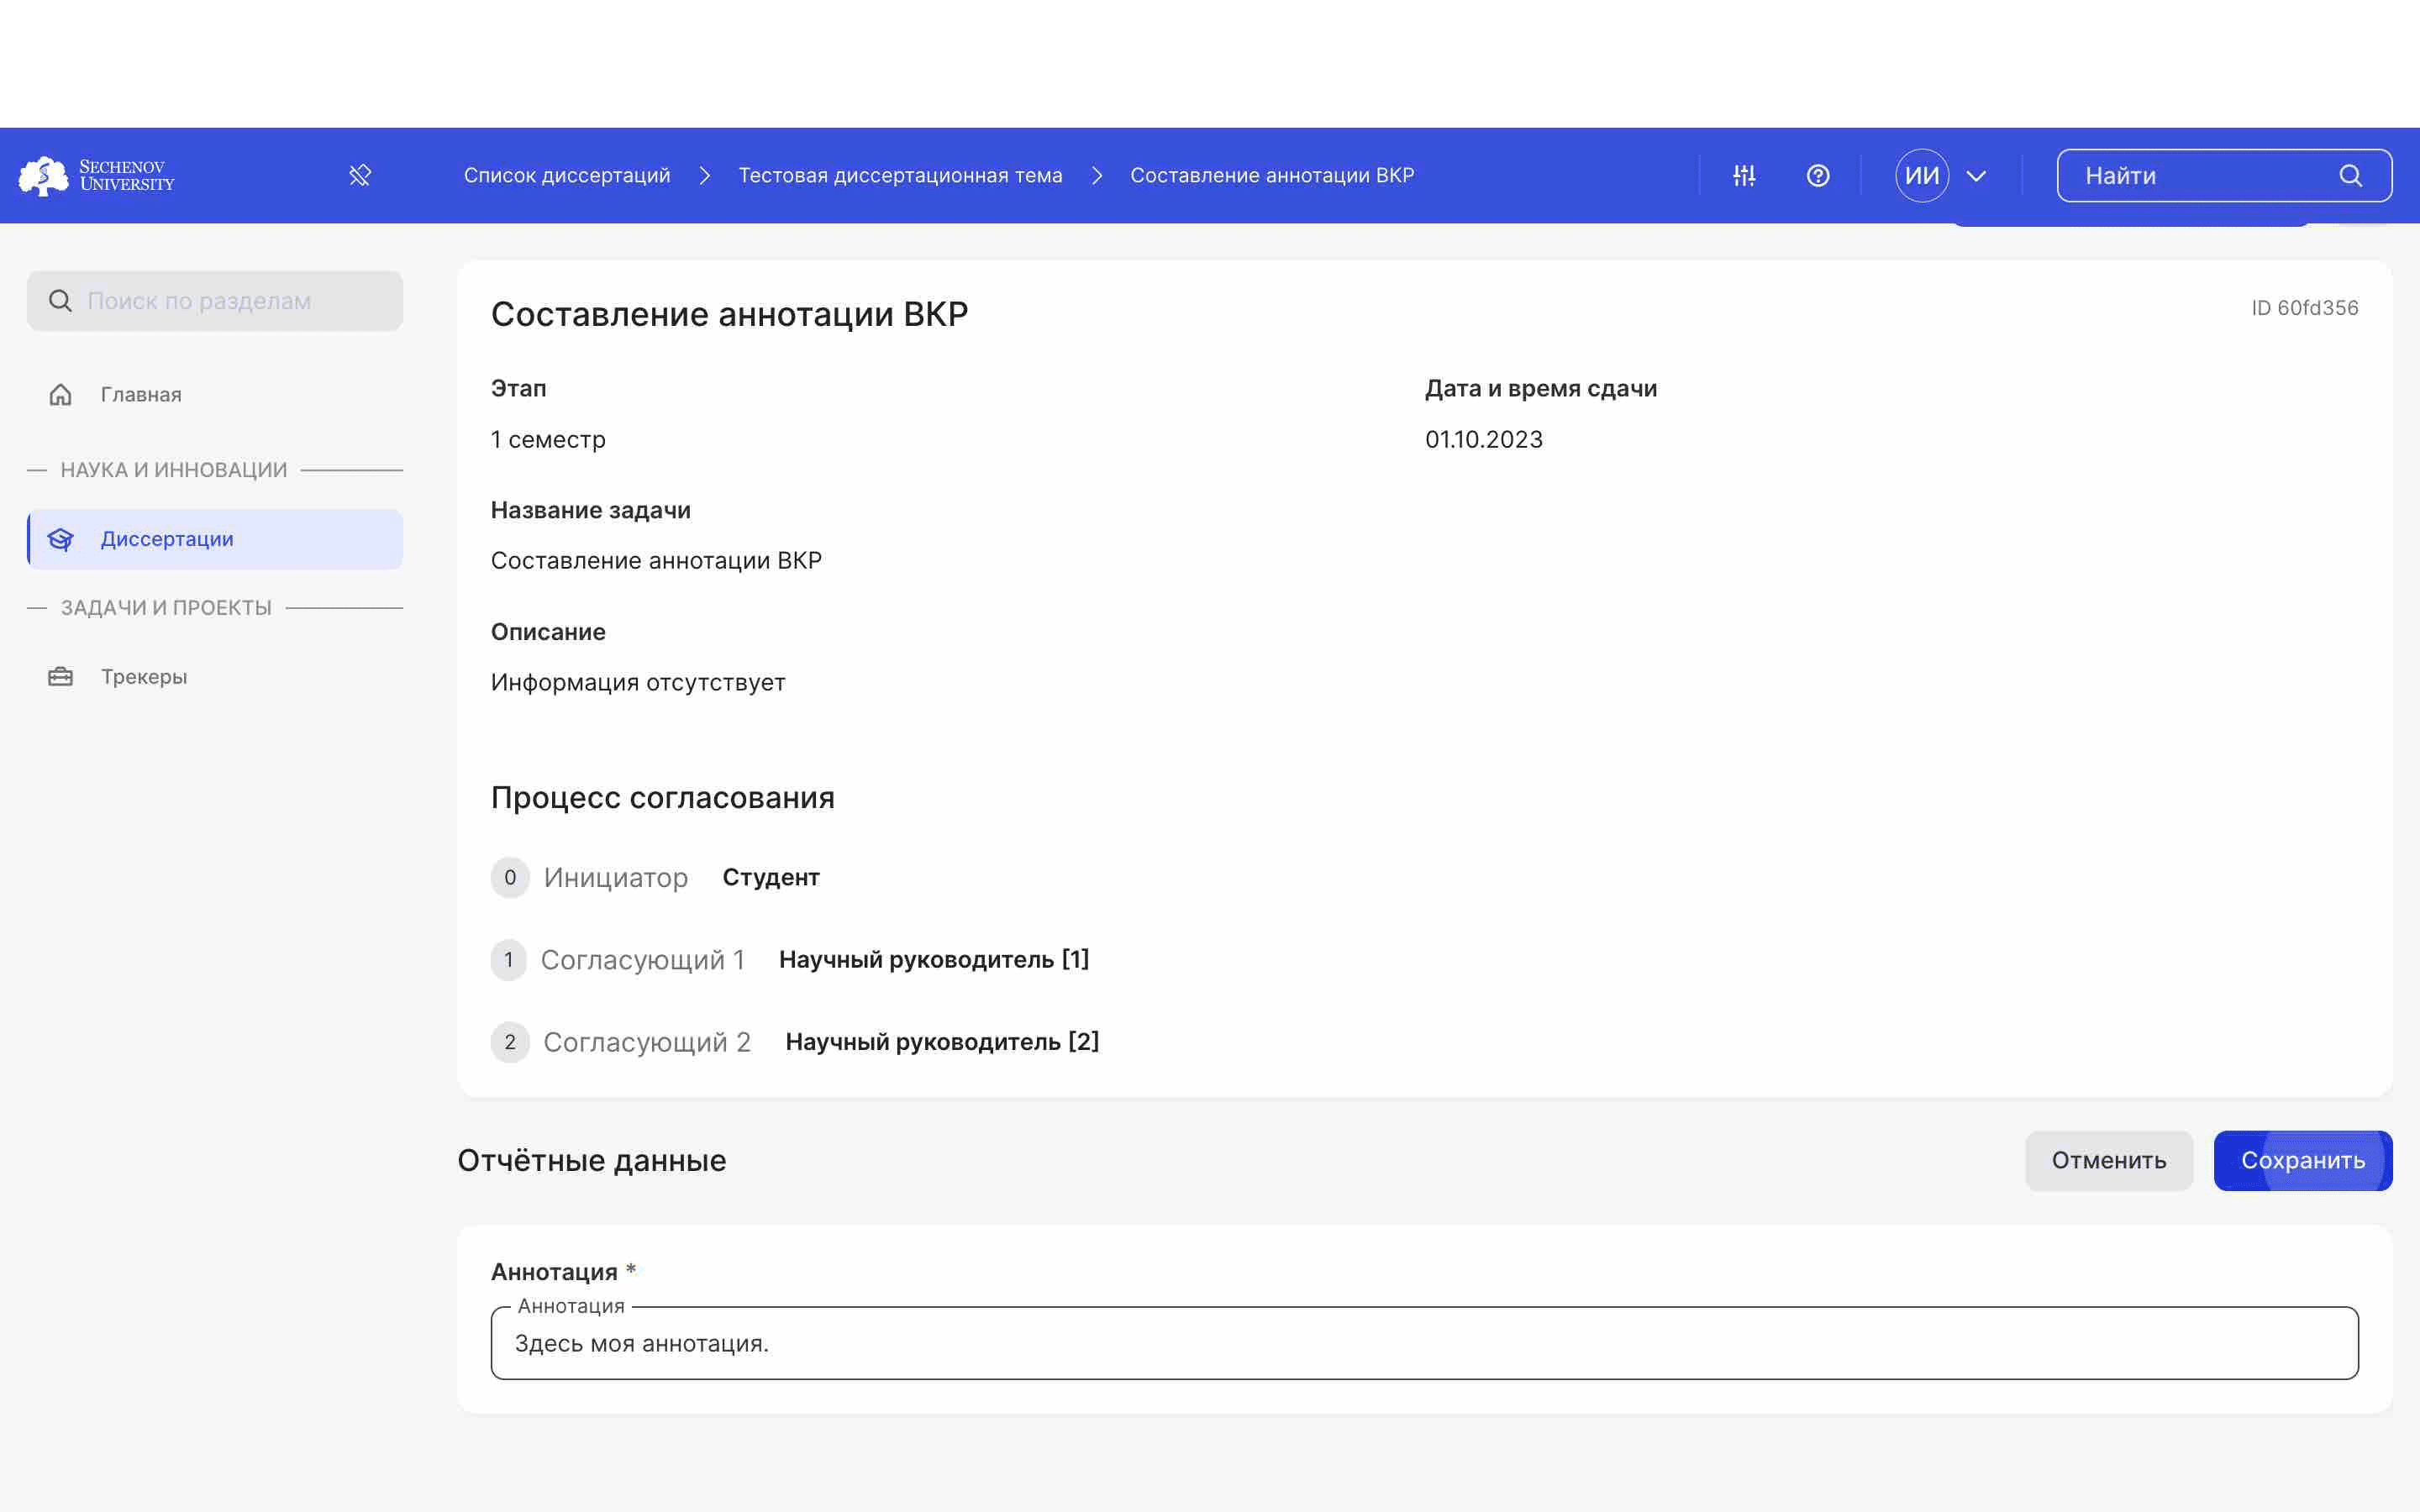The image size is (2420, 1512).
Task: Click the Информация отсутствует description text
Action: click(638, 682)
